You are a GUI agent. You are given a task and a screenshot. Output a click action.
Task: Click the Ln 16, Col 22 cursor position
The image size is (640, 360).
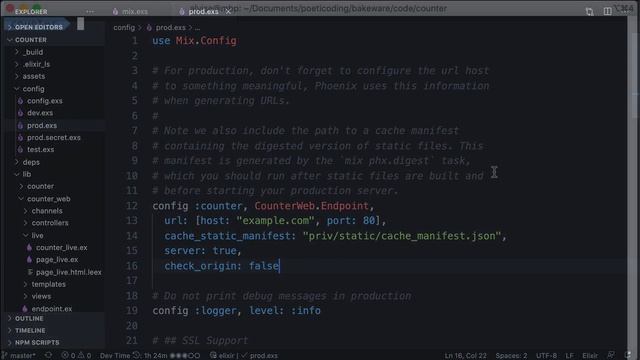pyautogui.click(x=465, y=356)
